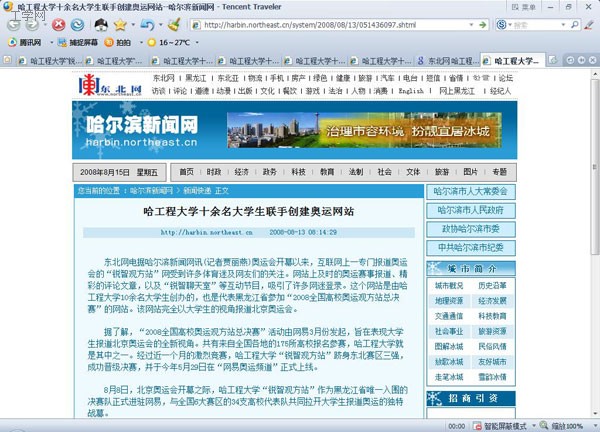
Task: Click the 捕捉屏幕 screen capture tool
Action: [x=80, y=43]
